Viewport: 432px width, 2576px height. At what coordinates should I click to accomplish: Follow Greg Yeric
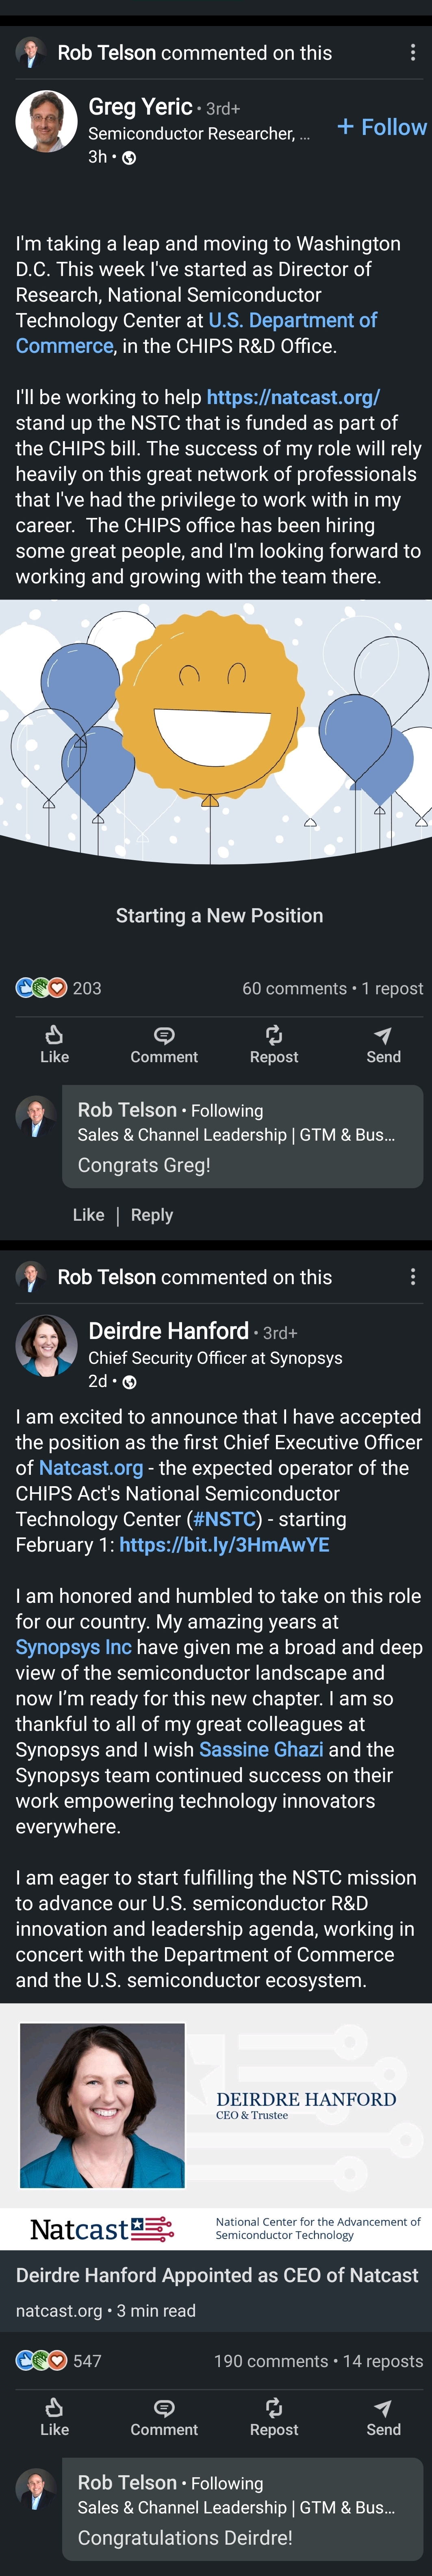coord(382,127)
